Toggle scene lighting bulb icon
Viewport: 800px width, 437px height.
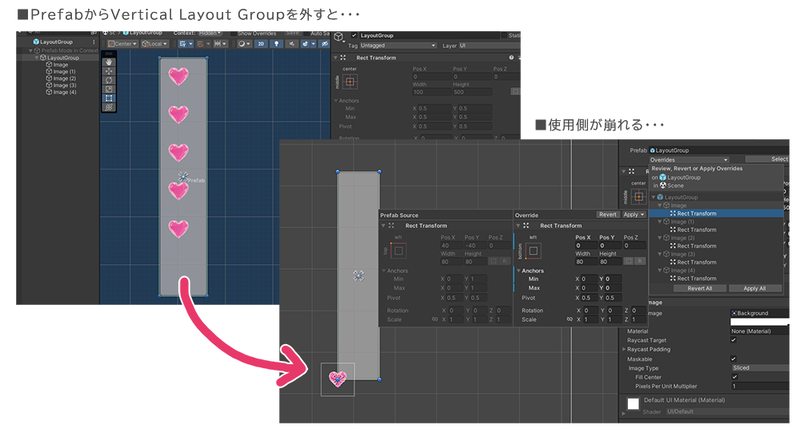coord(276,44)
